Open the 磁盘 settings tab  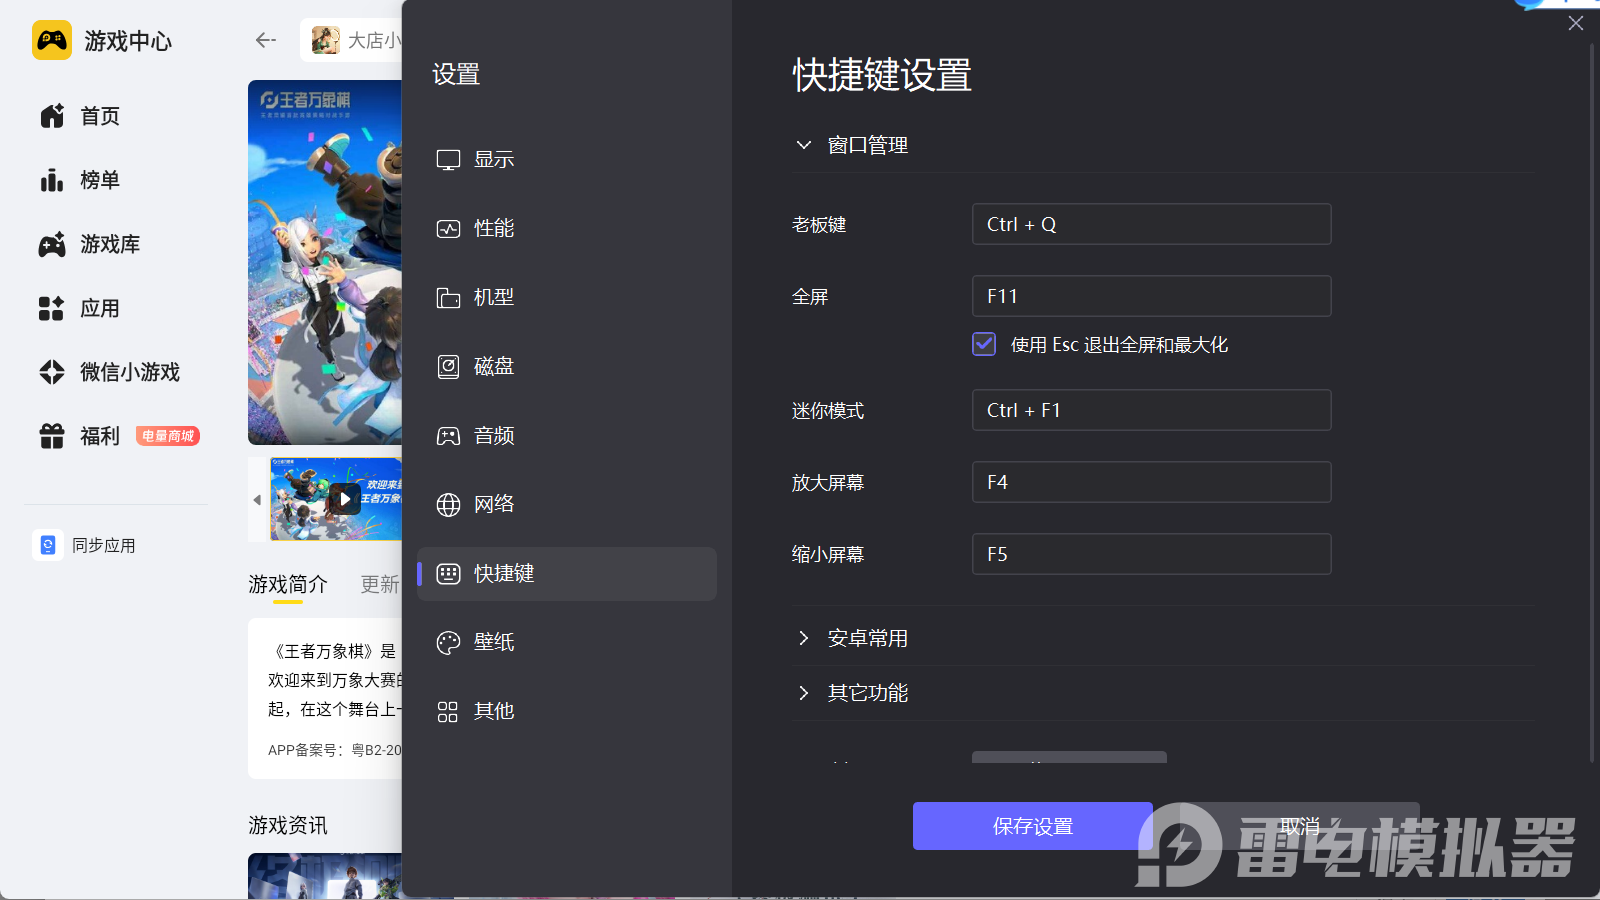click(x=567, y=367)
